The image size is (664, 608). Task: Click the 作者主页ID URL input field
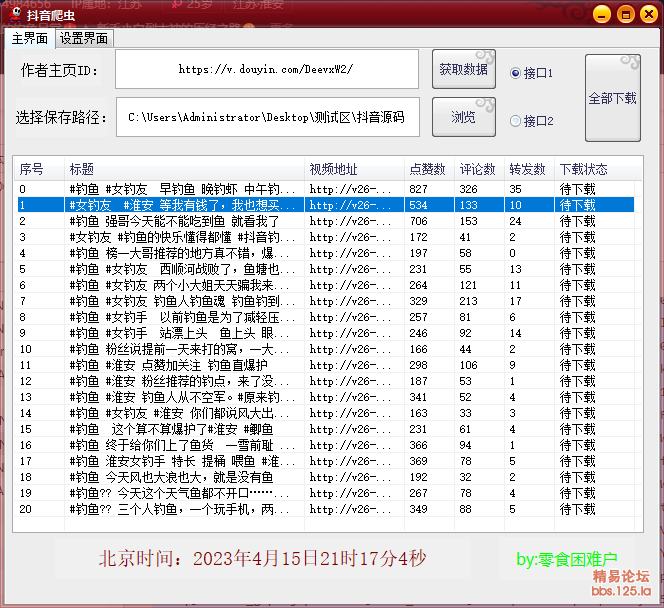[267, 69]
